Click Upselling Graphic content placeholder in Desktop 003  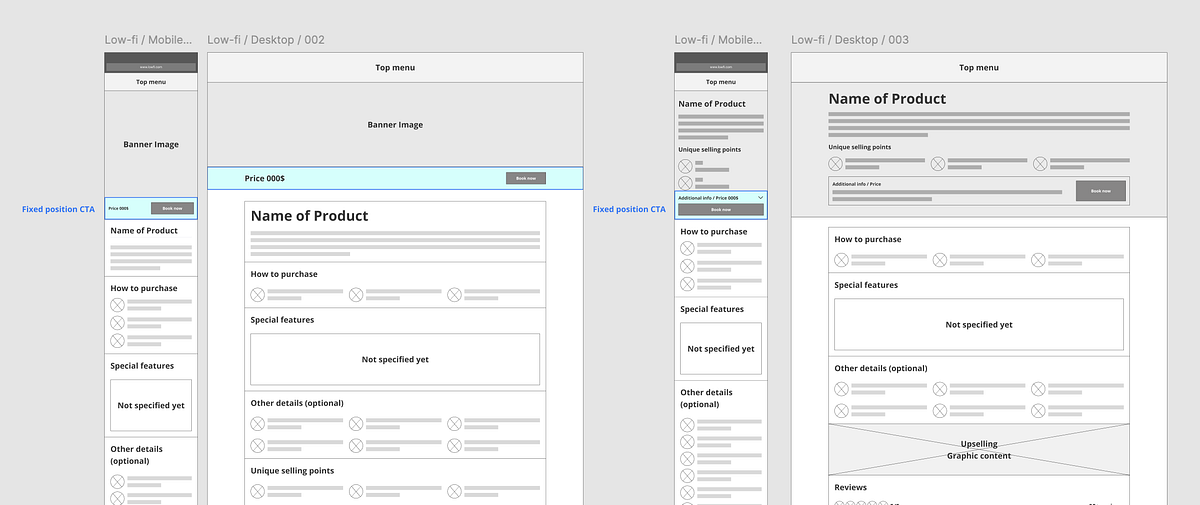point(979,450)
